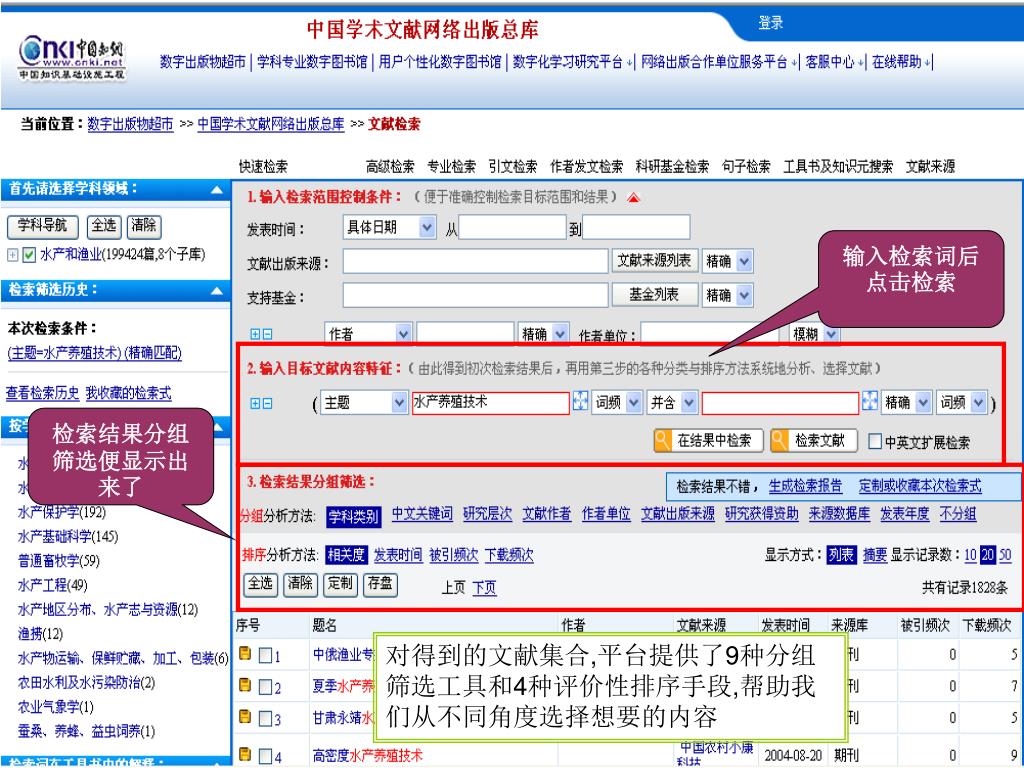Collapse the 检索筛选历史 panel arrow

tap(217, 291)
